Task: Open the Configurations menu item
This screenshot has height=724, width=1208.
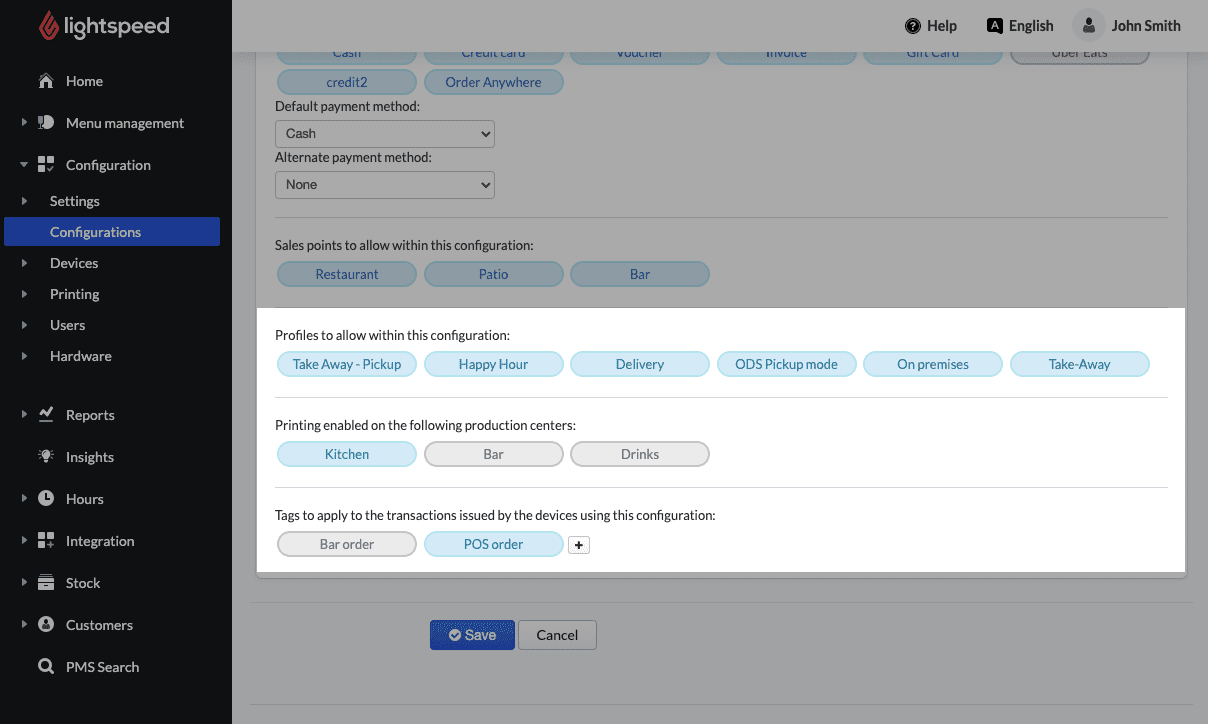Action: (96, 232)
